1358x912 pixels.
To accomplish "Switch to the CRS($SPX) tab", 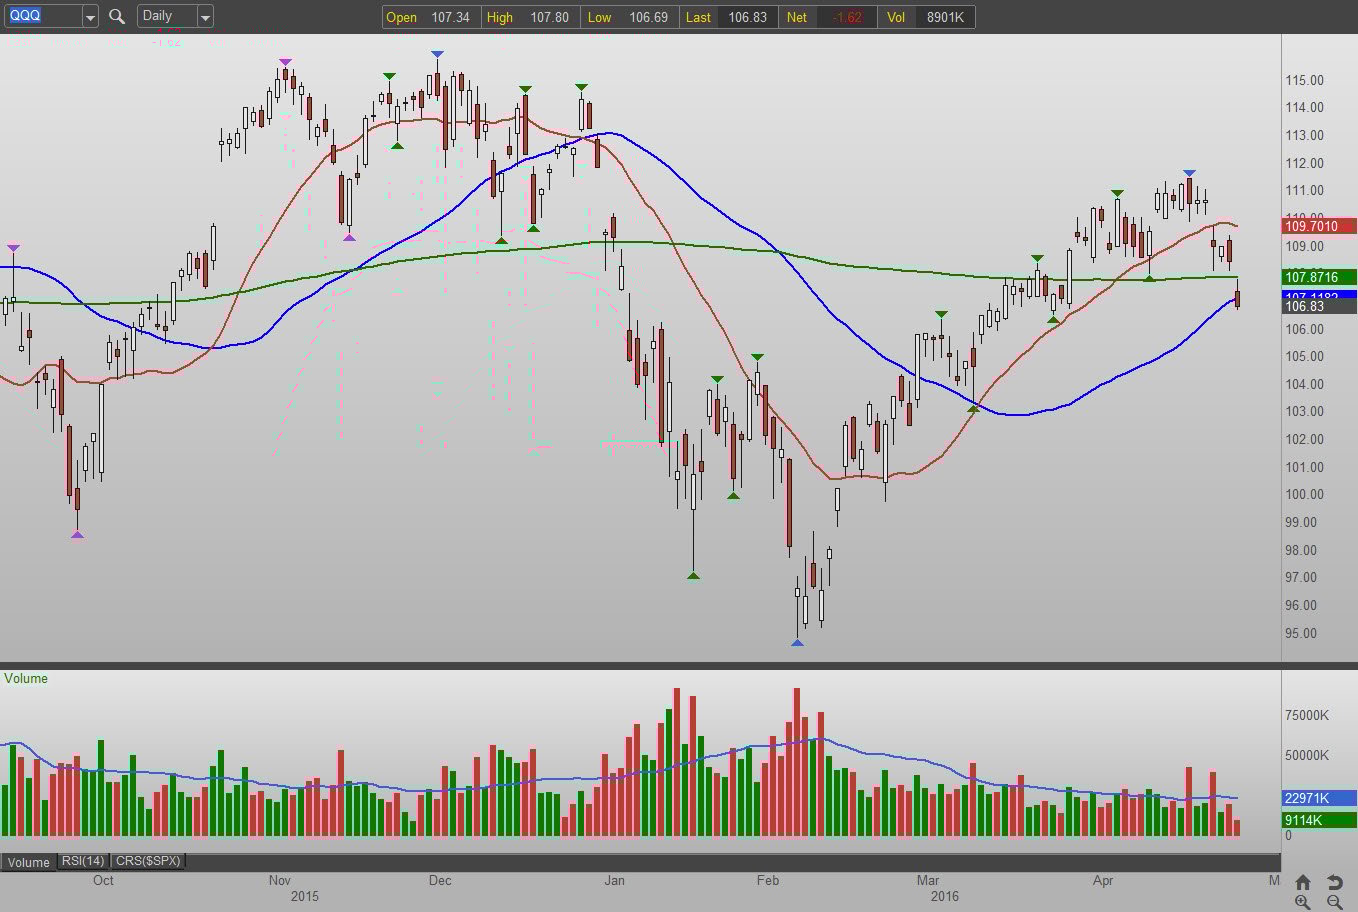I will [x=147, y=861].
